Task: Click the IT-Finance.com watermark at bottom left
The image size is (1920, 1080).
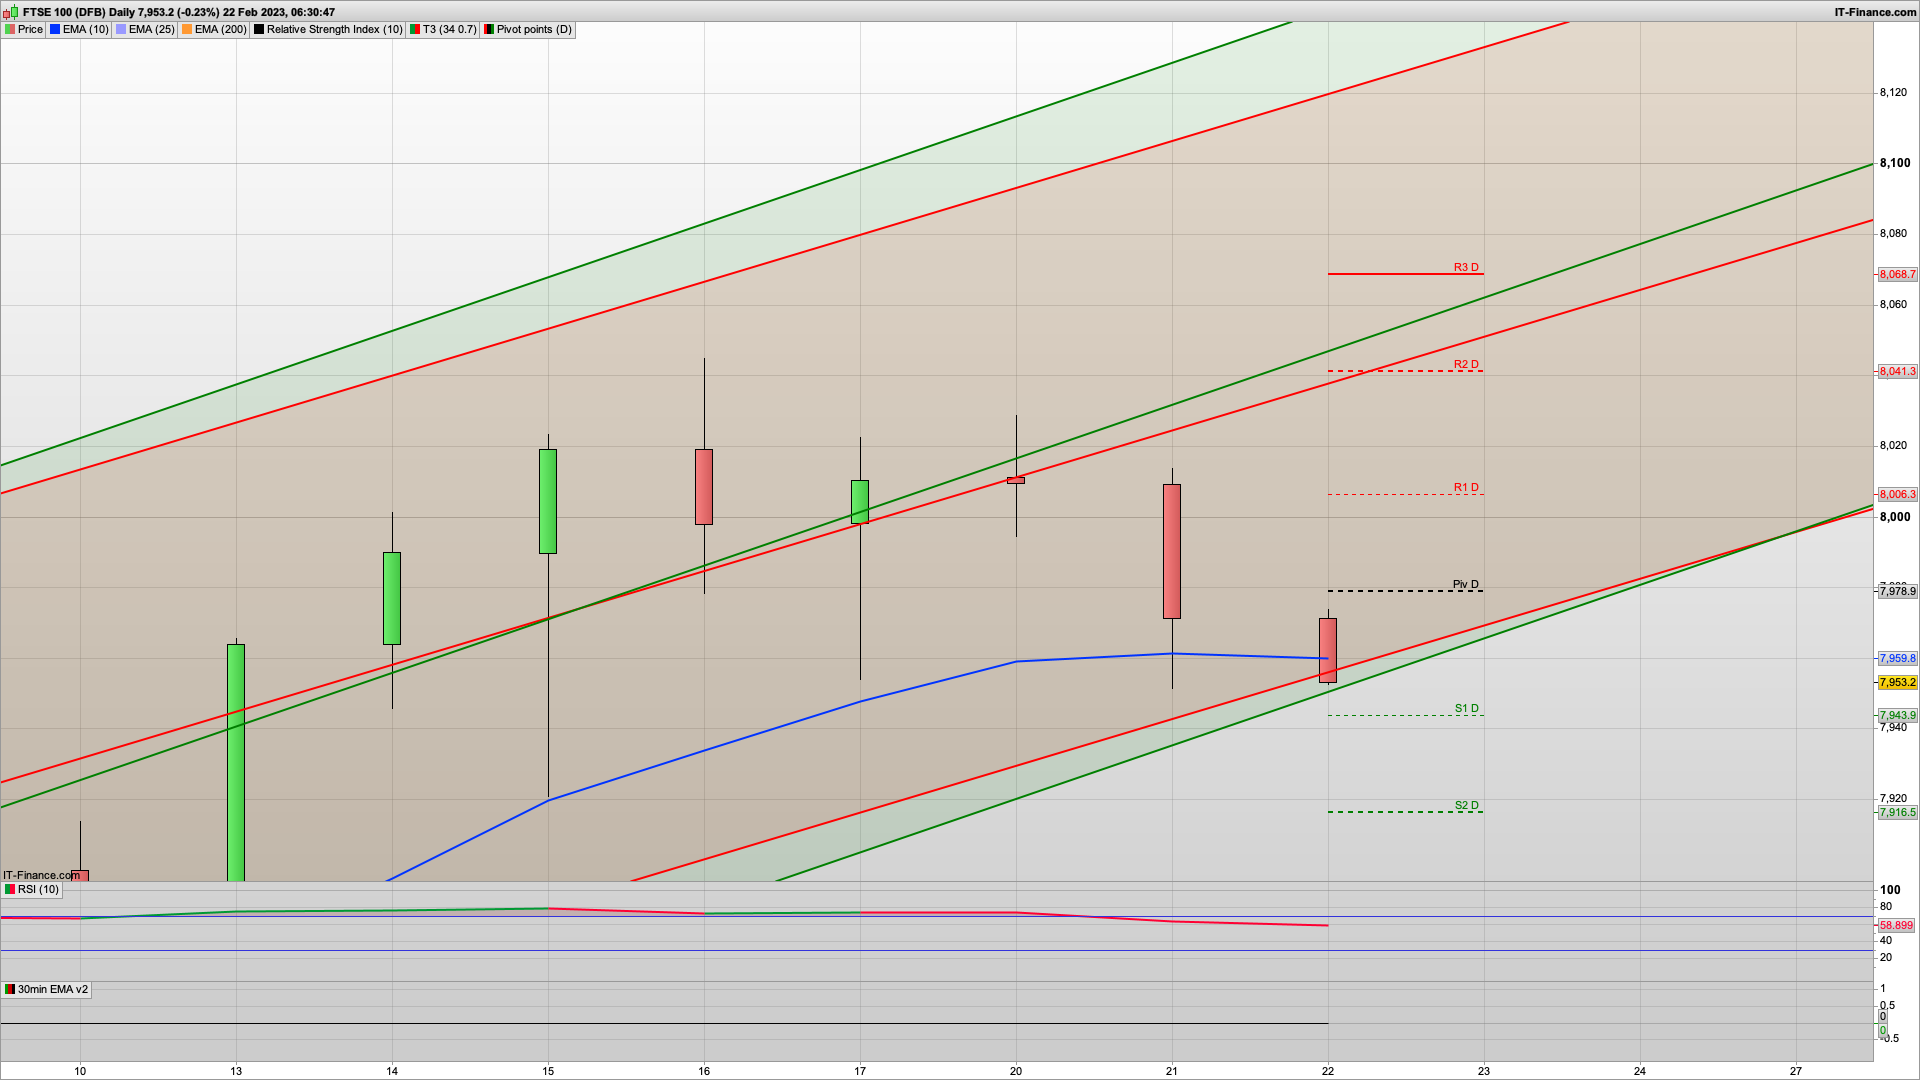Action: 41,875
